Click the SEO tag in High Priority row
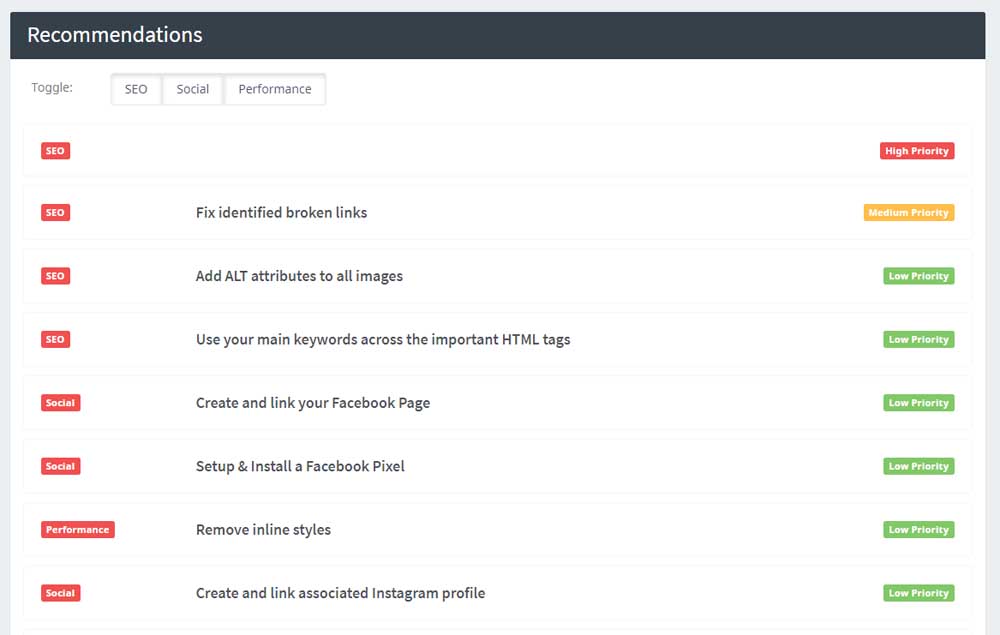Image resolution: width=1000 pixels, height=635 pixels. [x=55, y=151]
